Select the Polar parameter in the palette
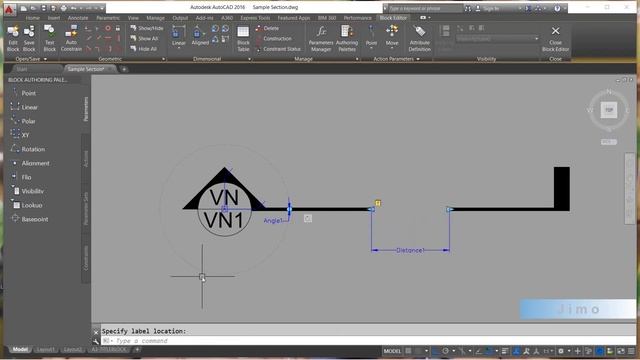The width and height of the screenshot is (640, 360). 23,121
